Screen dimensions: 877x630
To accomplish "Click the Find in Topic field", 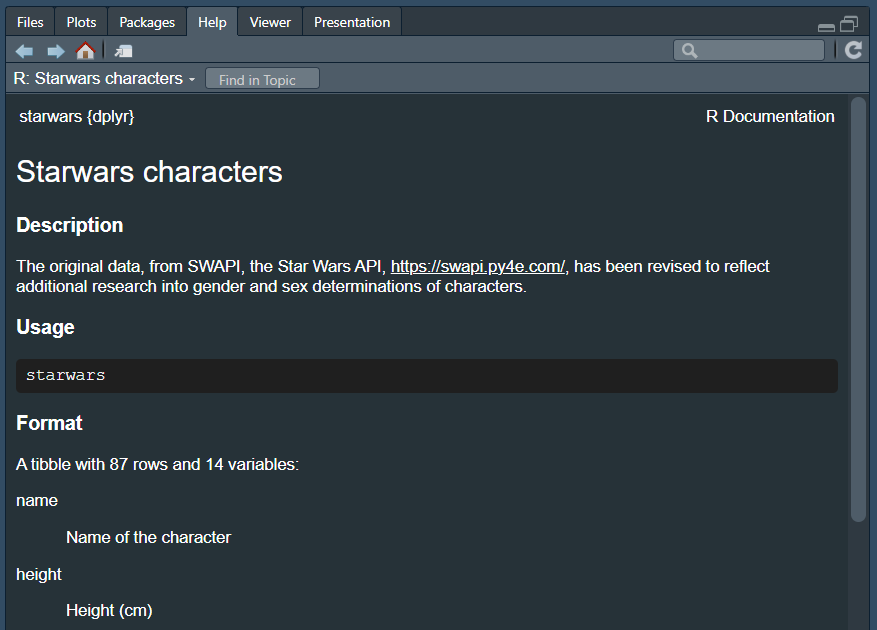I will (x=262, y=80).
